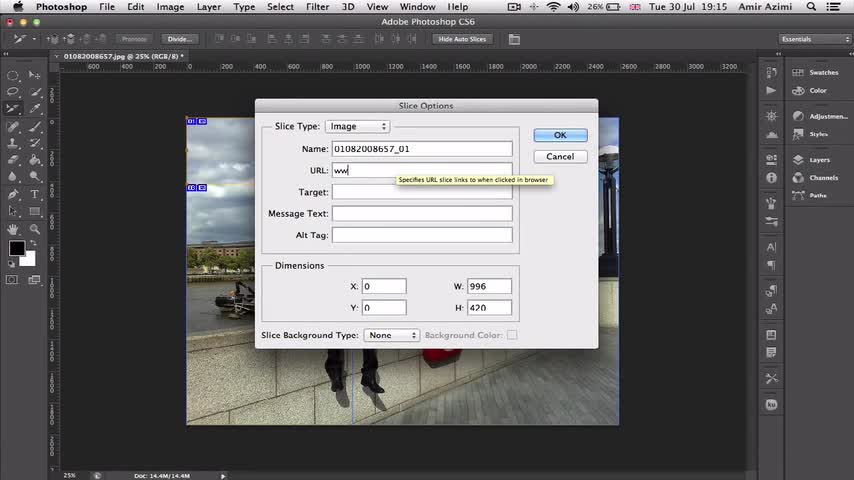Click the Hide Auto Slices button
The width and height of the screenshot is (854, 480).
[462, 39]
